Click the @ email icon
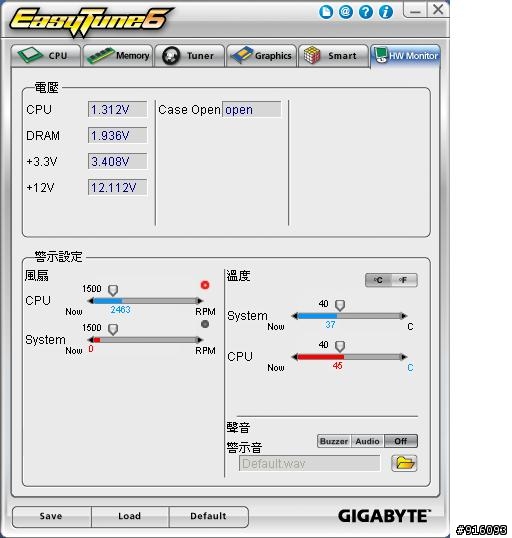The height and width of the screenshot is (538, 512). click(346, 12)
